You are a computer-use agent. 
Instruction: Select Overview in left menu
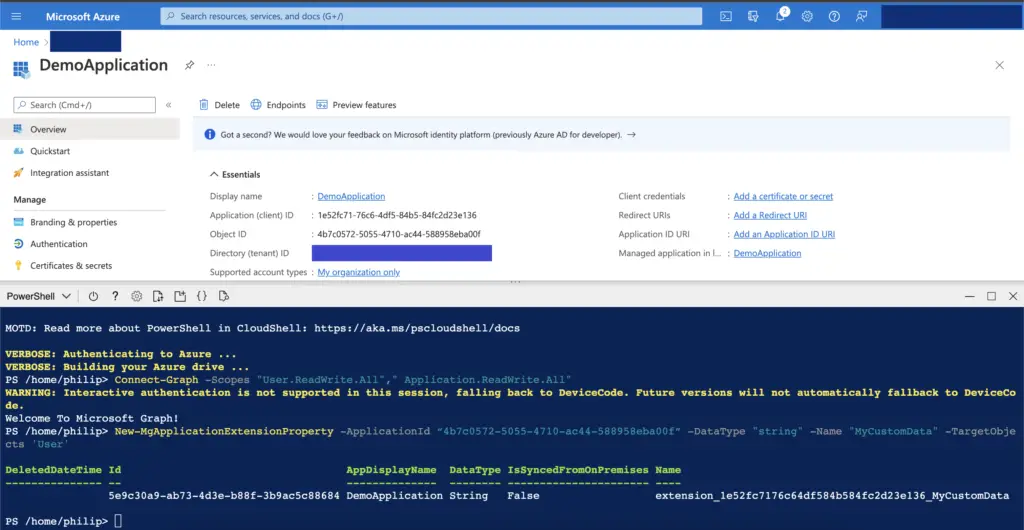click(x=89, y=129)
